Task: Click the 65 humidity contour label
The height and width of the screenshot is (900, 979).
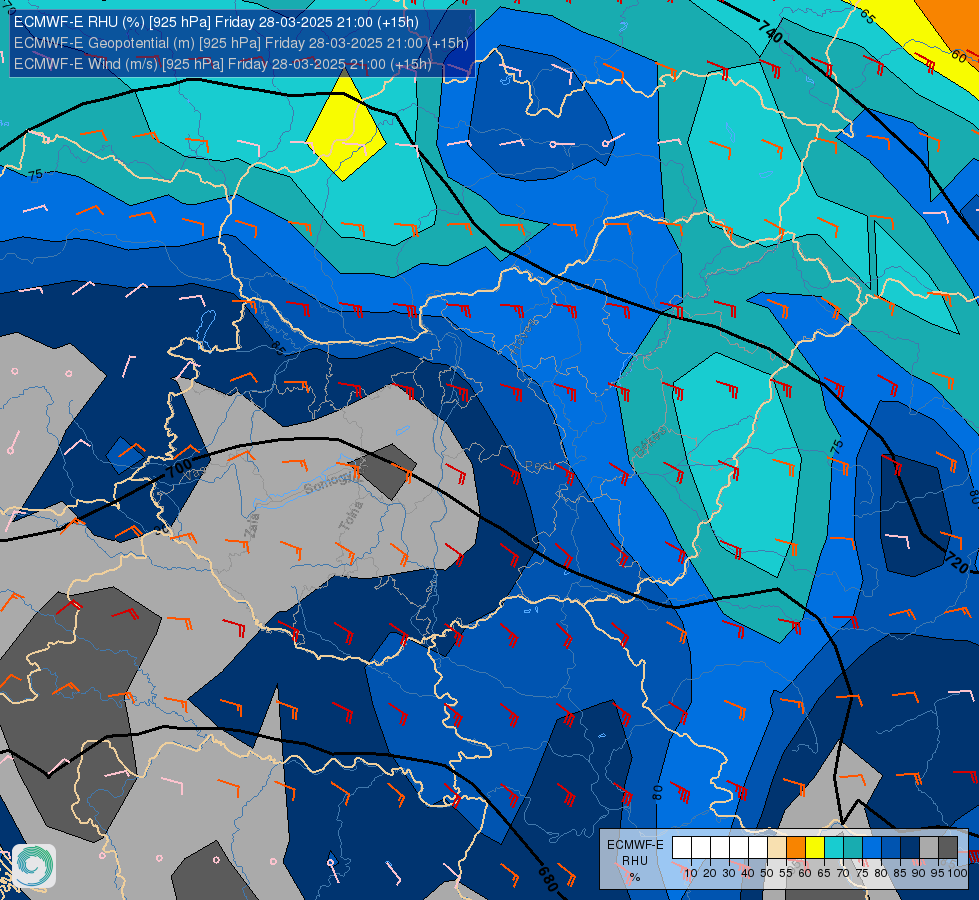Action: pos(867,16)
